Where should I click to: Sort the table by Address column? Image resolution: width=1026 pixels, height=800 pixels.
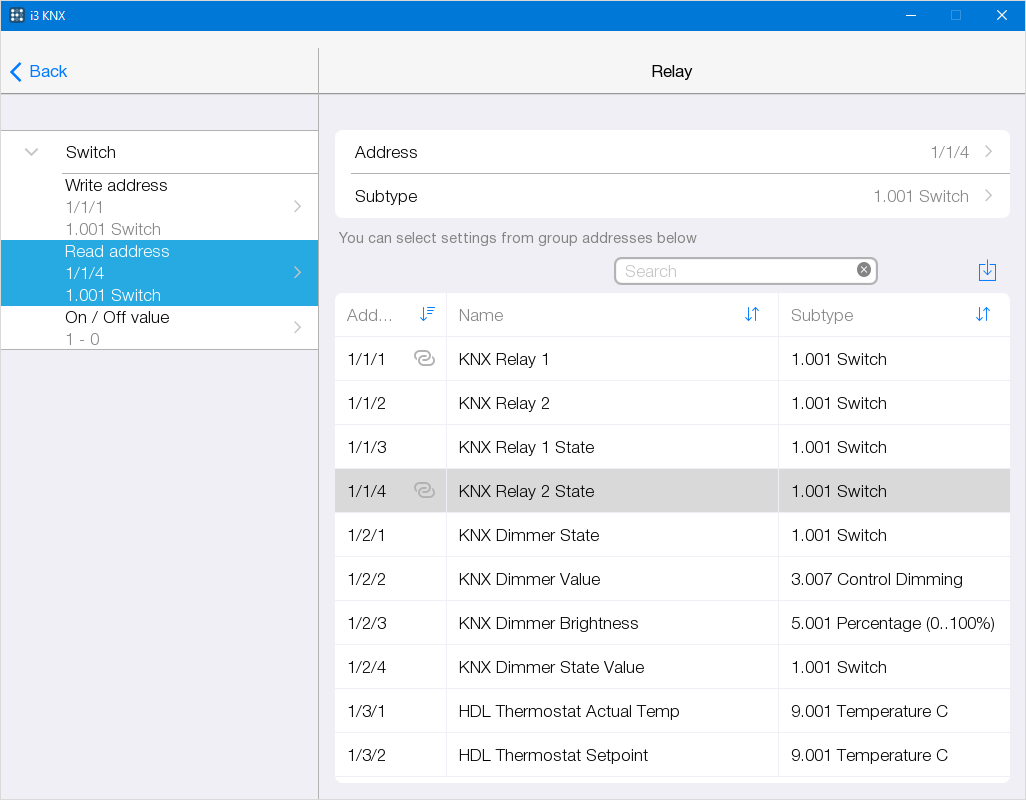427,314
